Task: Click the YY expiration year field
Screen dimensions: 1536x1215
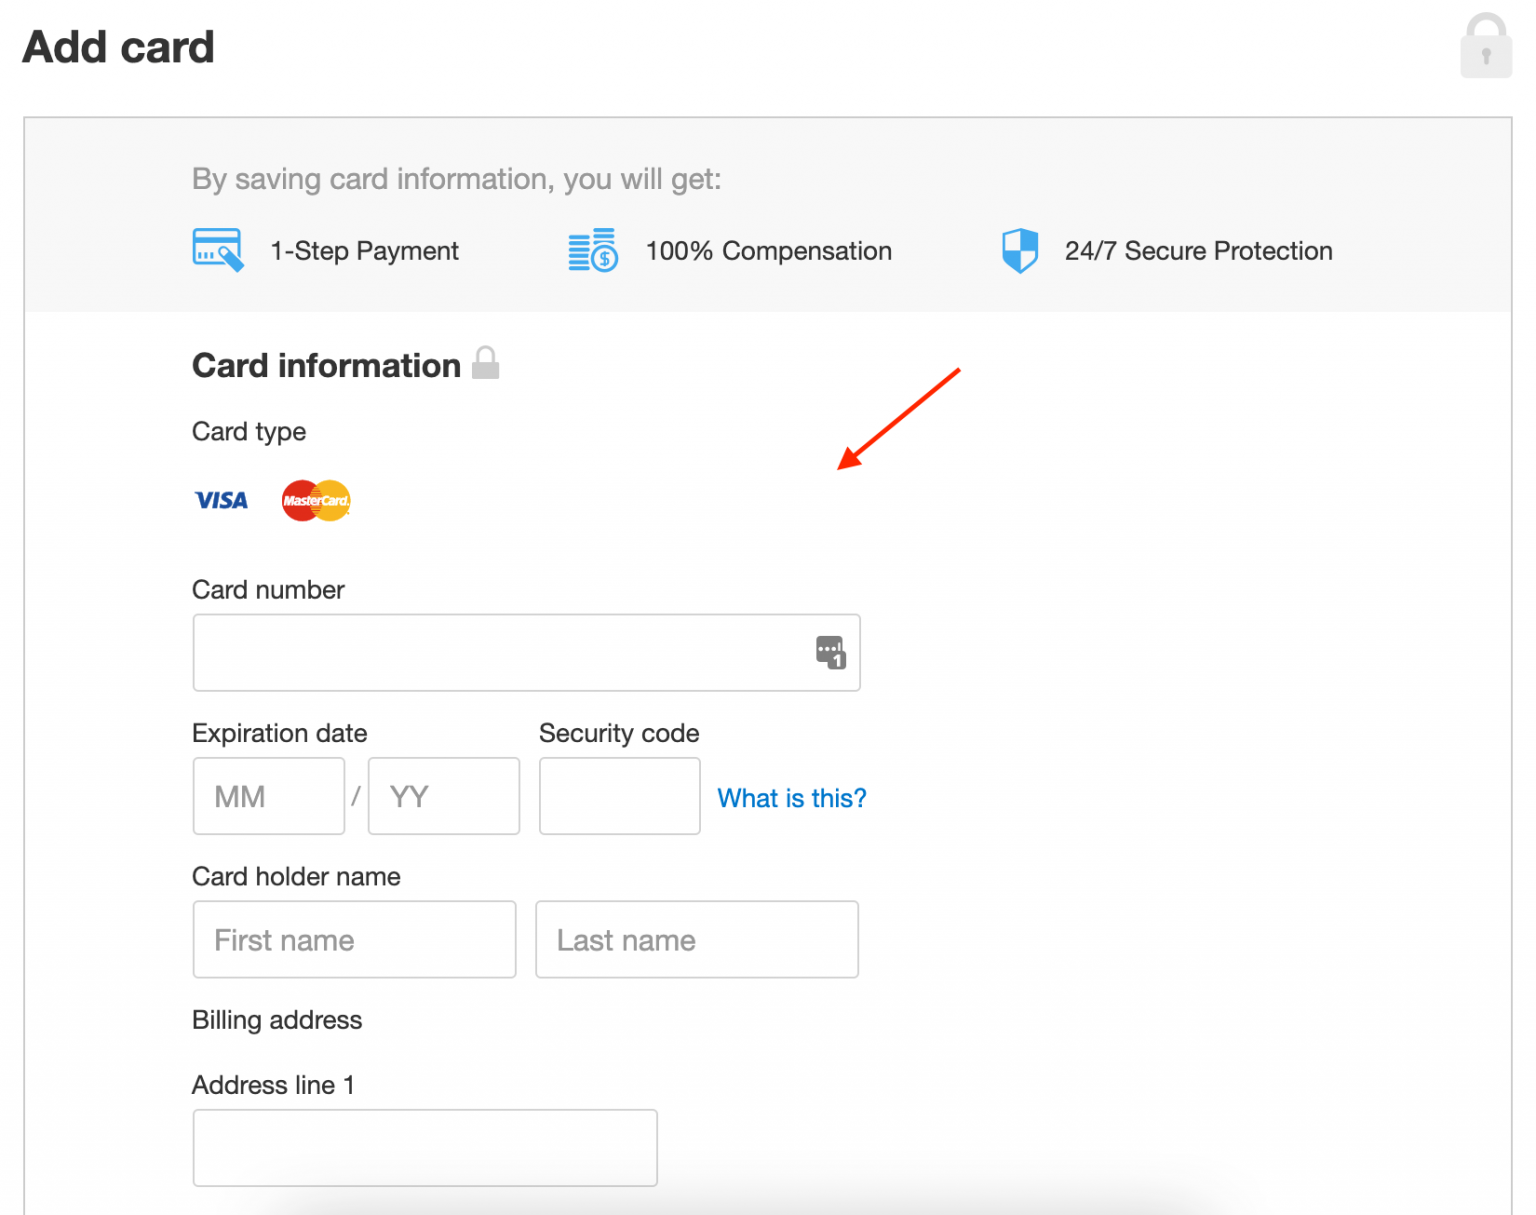Action: [443, 796]
